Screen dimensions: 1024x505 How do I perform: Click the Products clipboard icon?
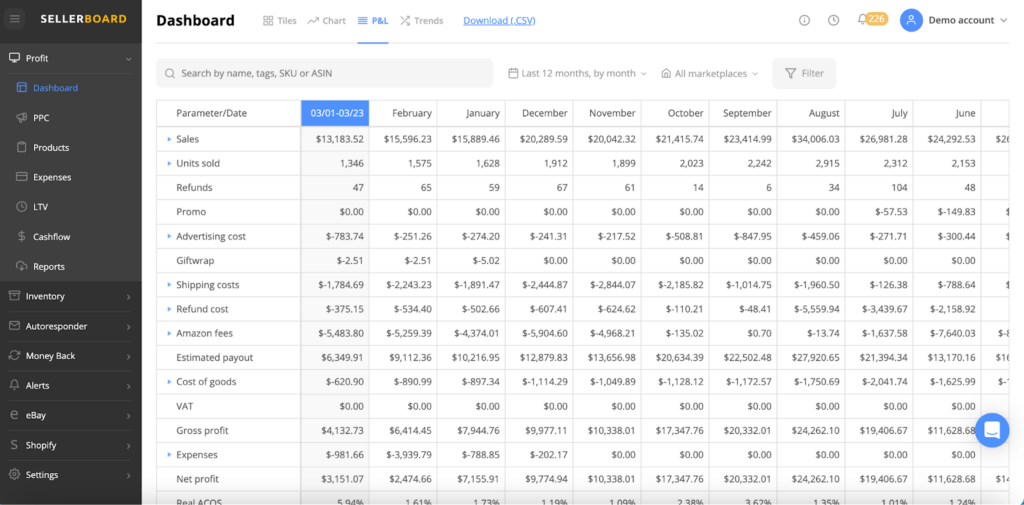coord(22,148)
